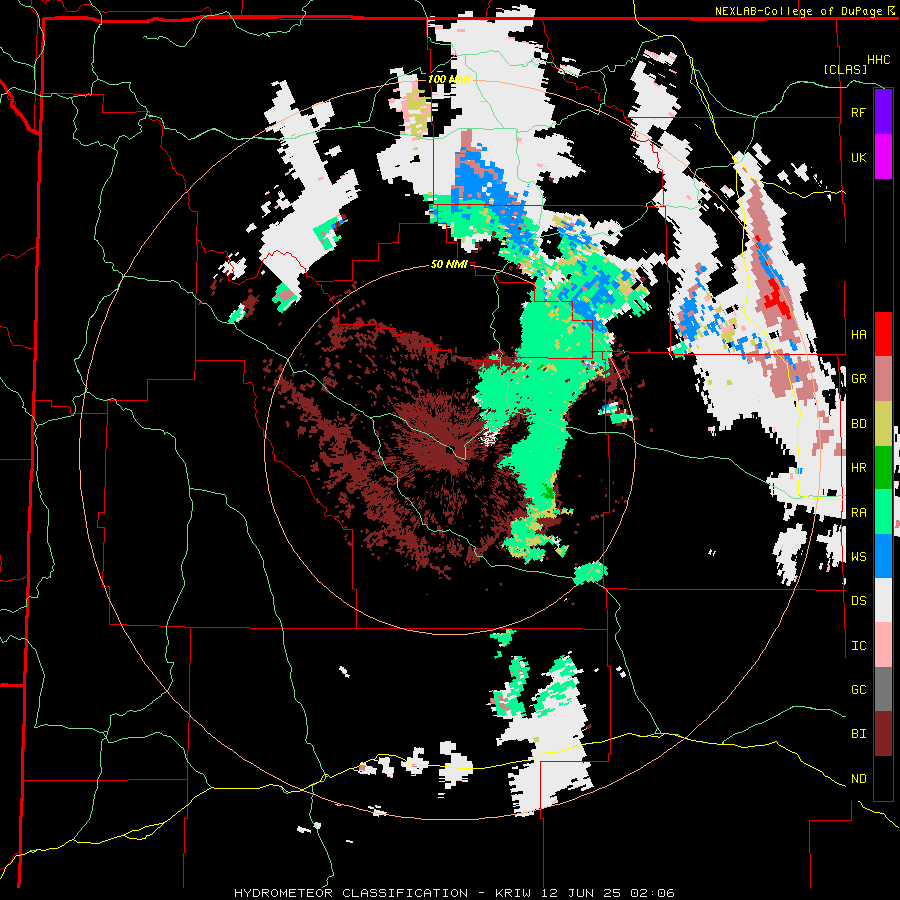
Task: Select the bright green RA rain swatch
Action: tap(883, 512)
